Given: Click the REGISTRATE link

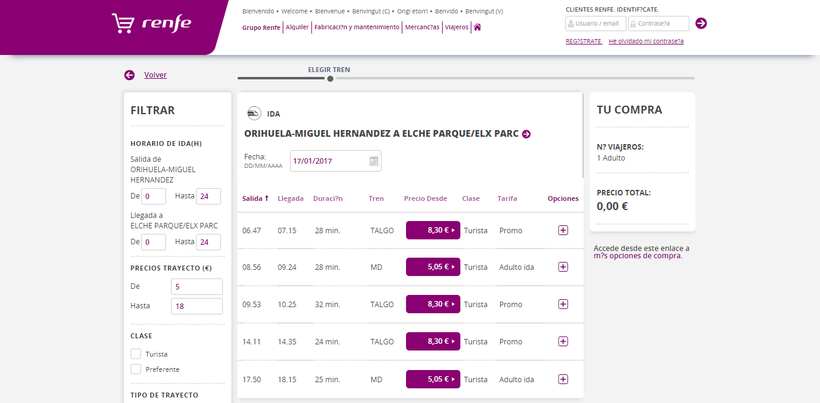Looking at the screenshot, I should [x=583, y=41].
